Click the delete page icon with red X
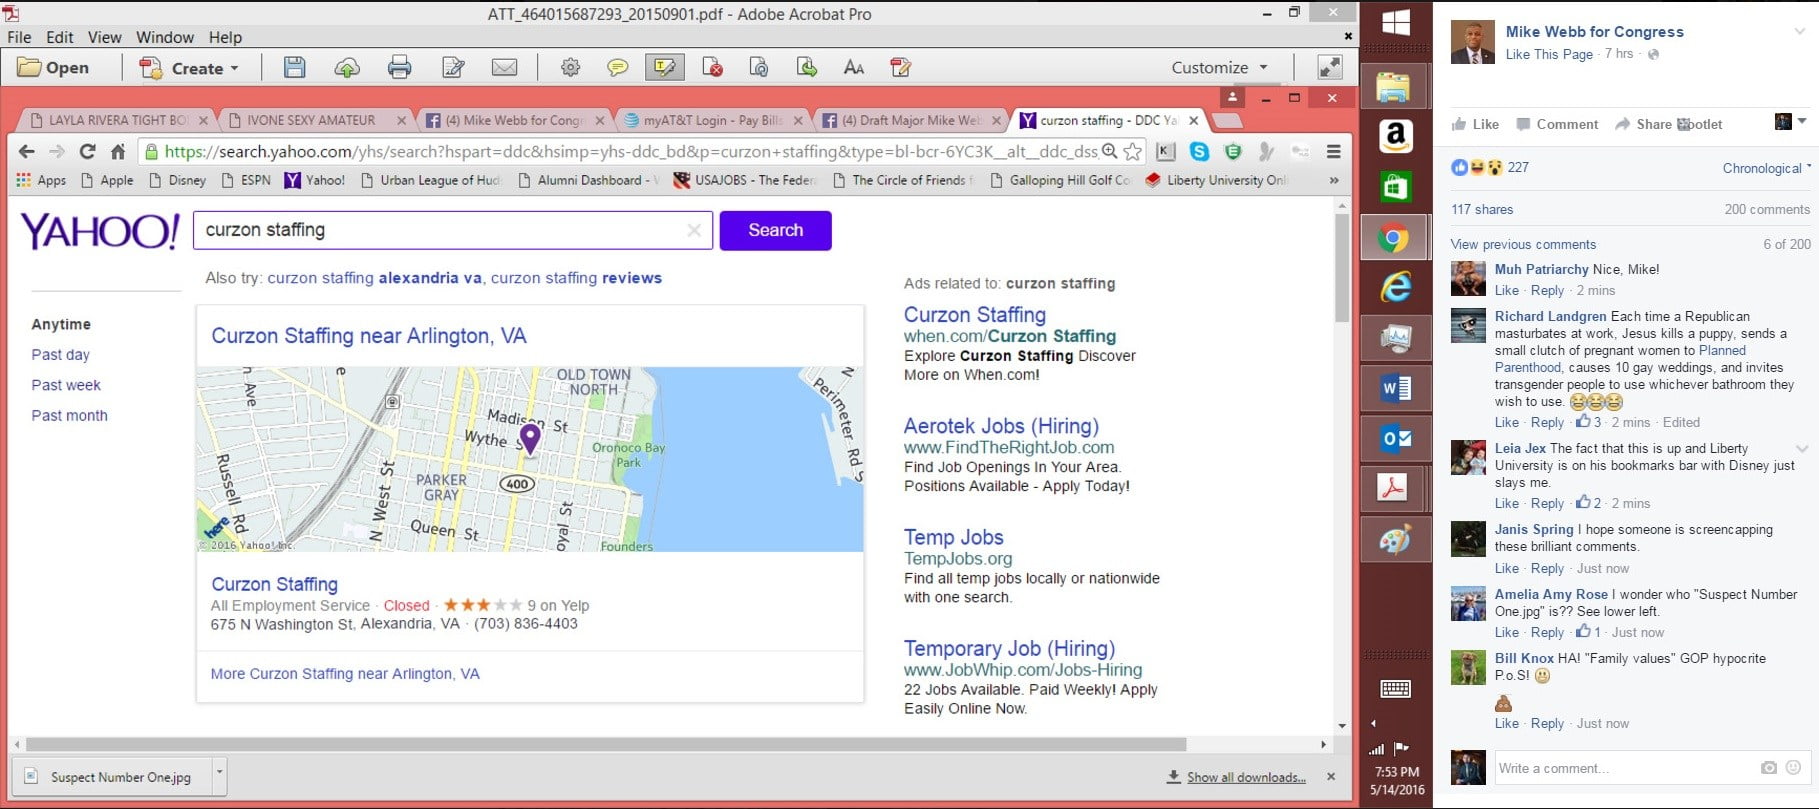 pyautogui.click(x=712, y=67)
